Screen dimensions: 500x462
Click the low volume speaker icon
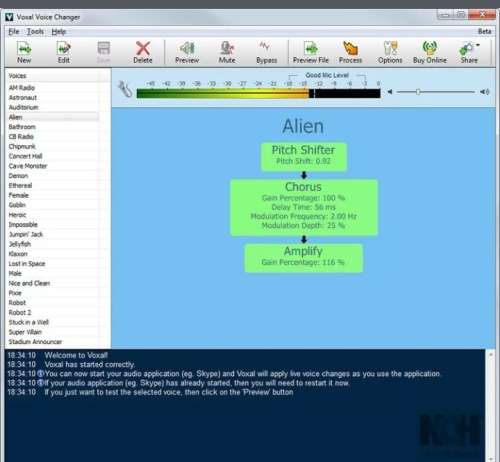390,92
